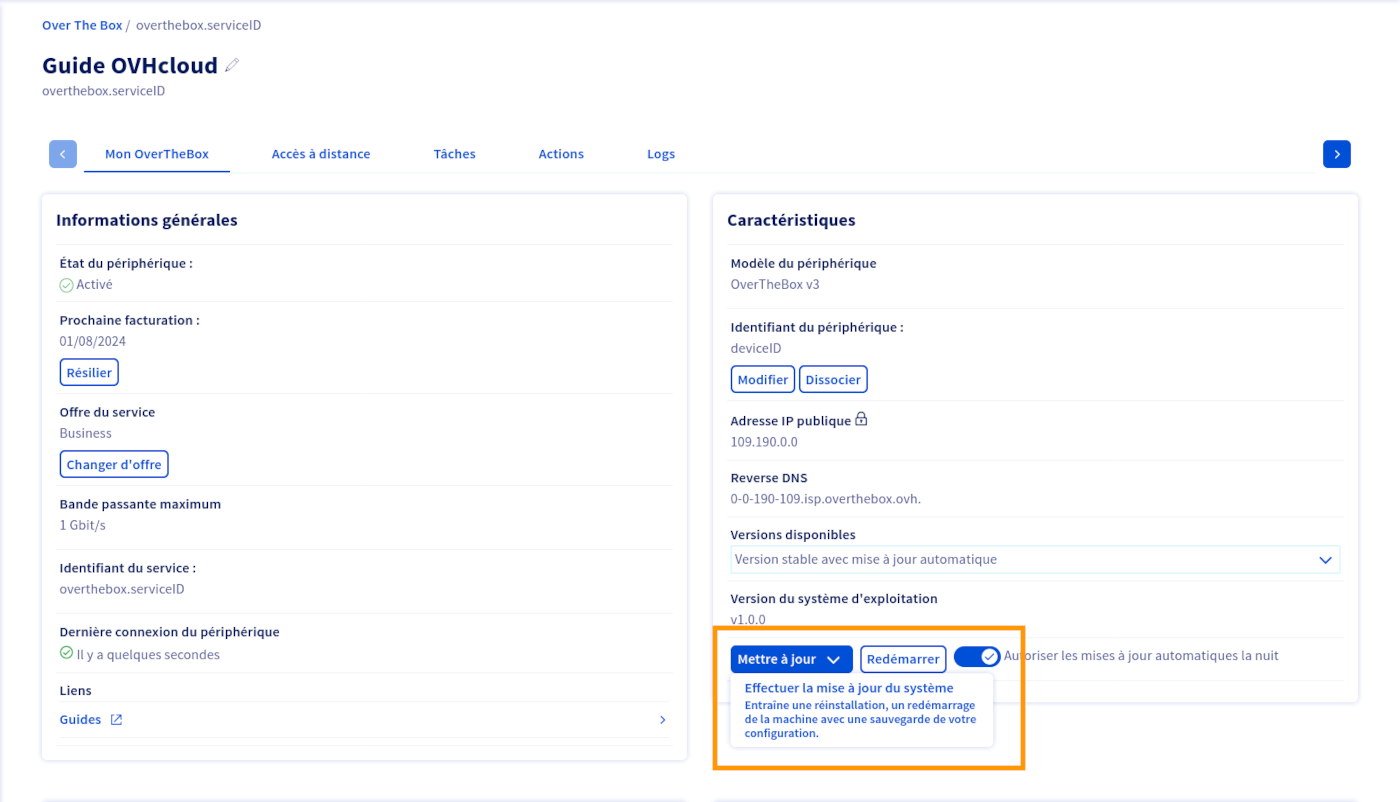
Task: Click the chevron arrow in the Liens row
Action: coord(662,720)
